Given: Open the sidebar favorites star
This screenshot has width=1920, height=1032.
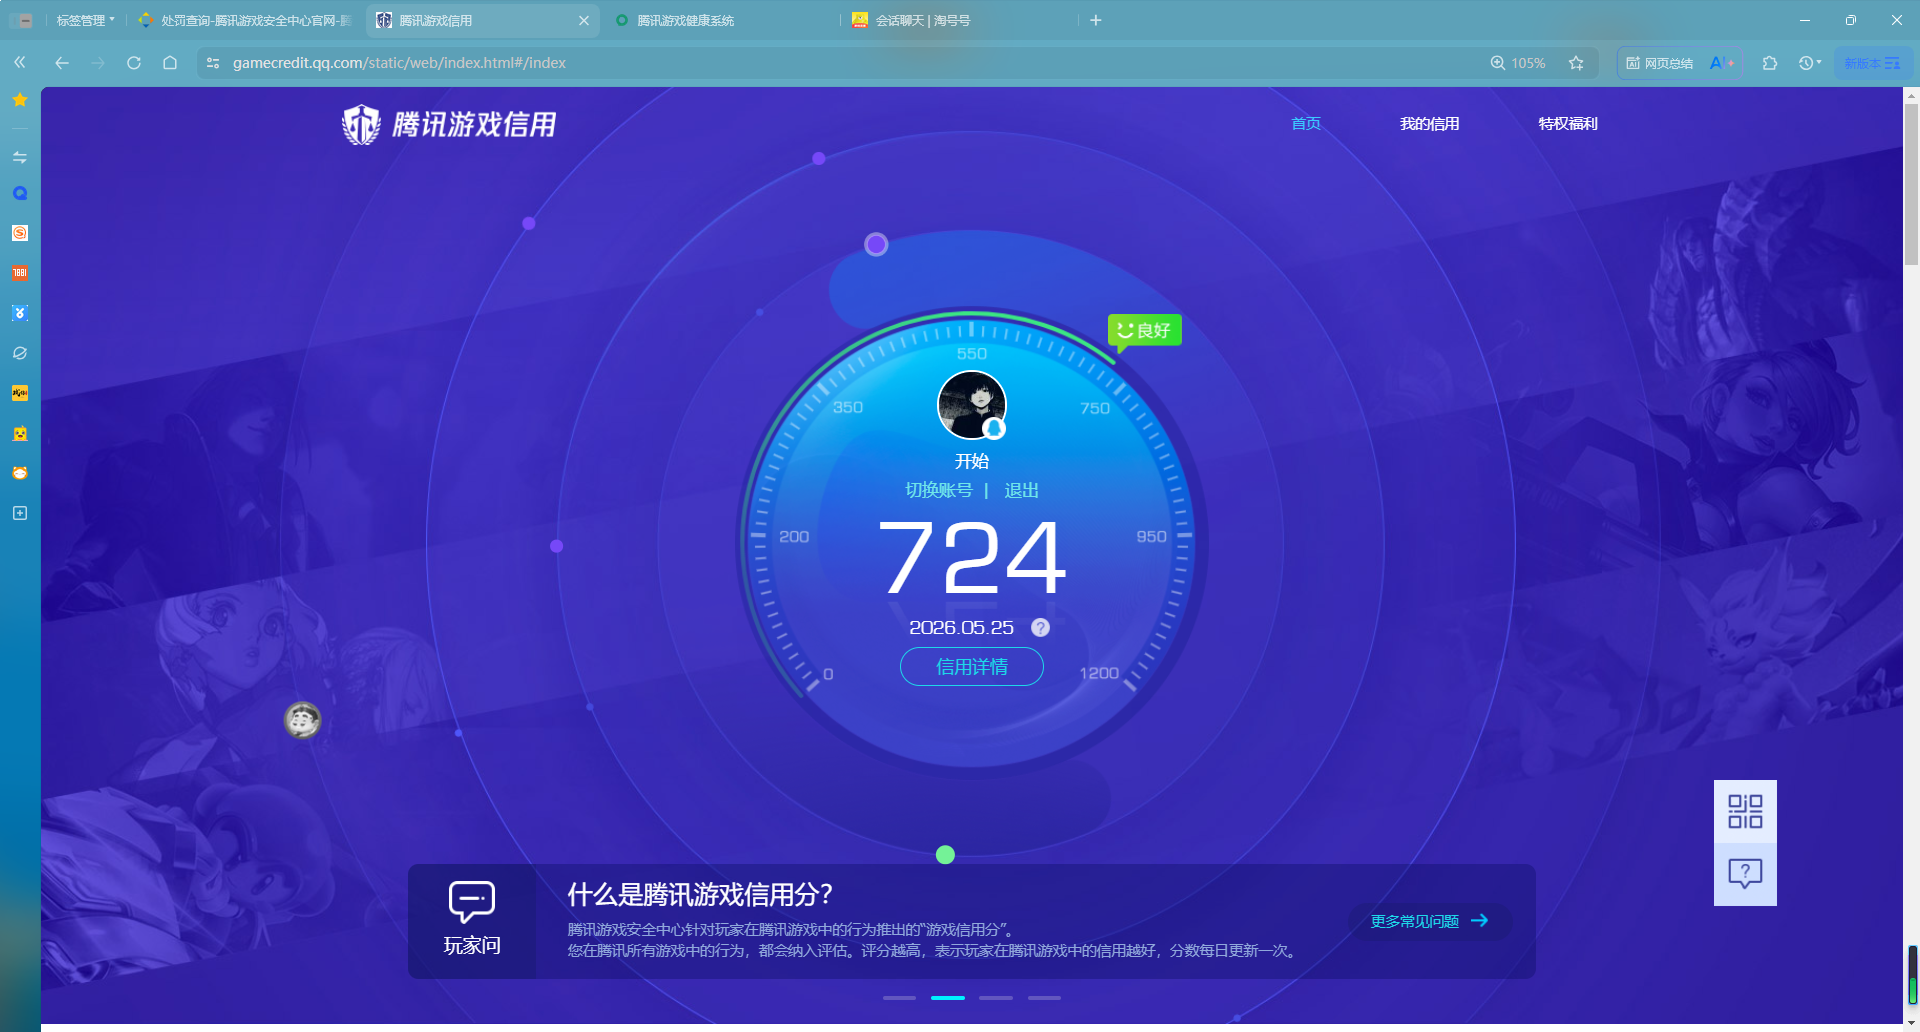Looking at the screenshot, I should [20, 100].
